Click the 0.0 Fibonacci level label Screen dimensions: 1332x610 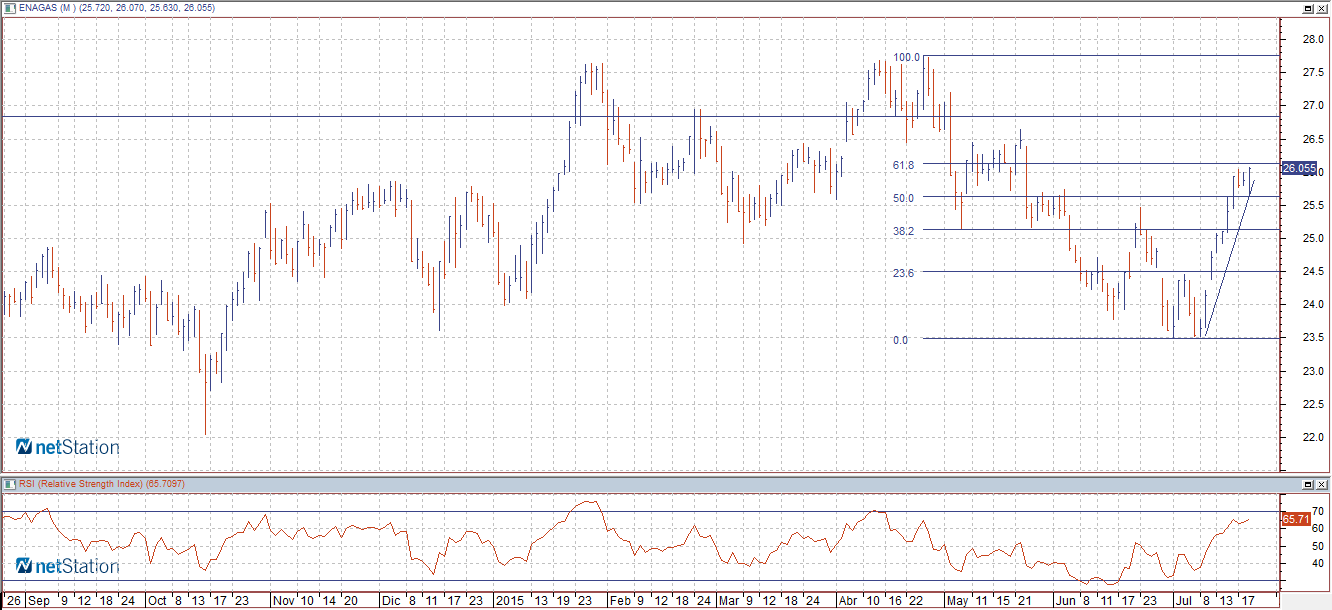(900, 340)
